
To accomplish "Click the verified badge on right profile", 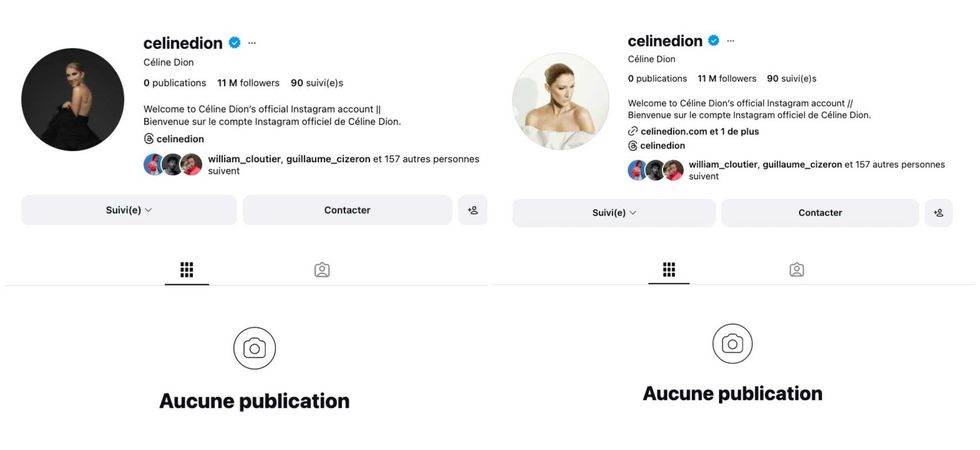I will point(714,41).
